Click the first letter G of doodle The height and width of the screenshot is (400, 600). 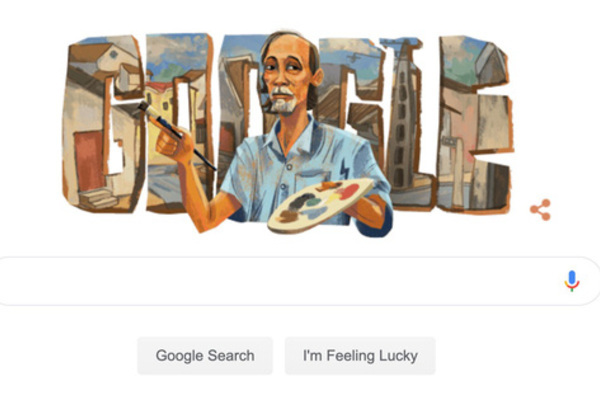pyautogui.click(x=103, y=123)
